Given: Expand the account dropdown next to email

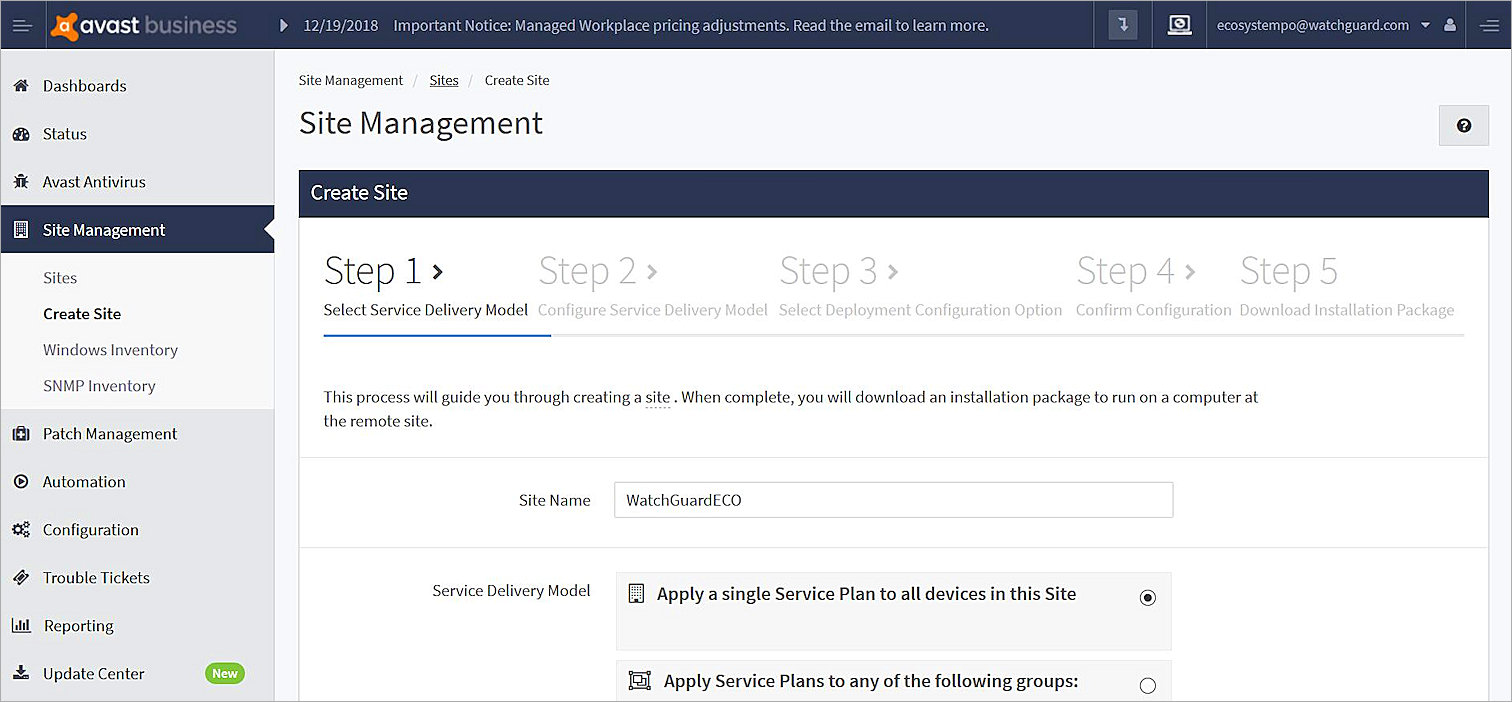Looking at the screenshot, I should (x=1425, y=26).
